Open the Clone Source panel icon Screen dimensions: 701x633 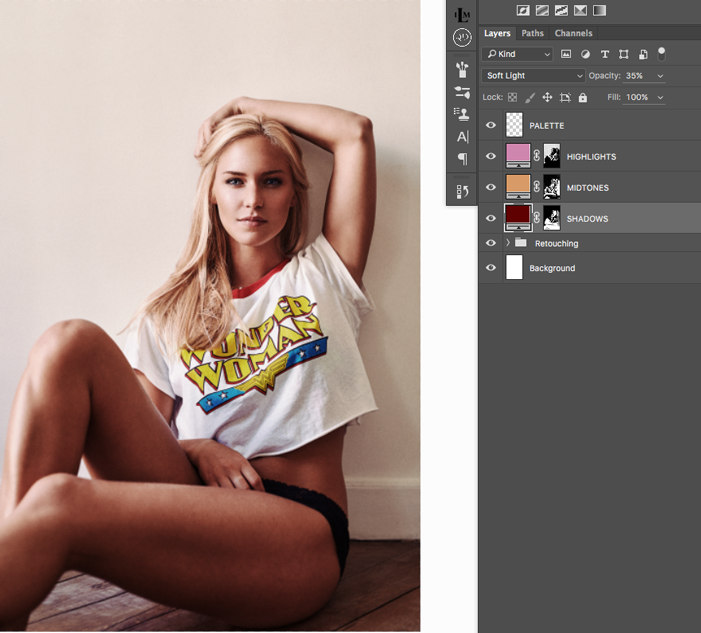click(462, 114)
